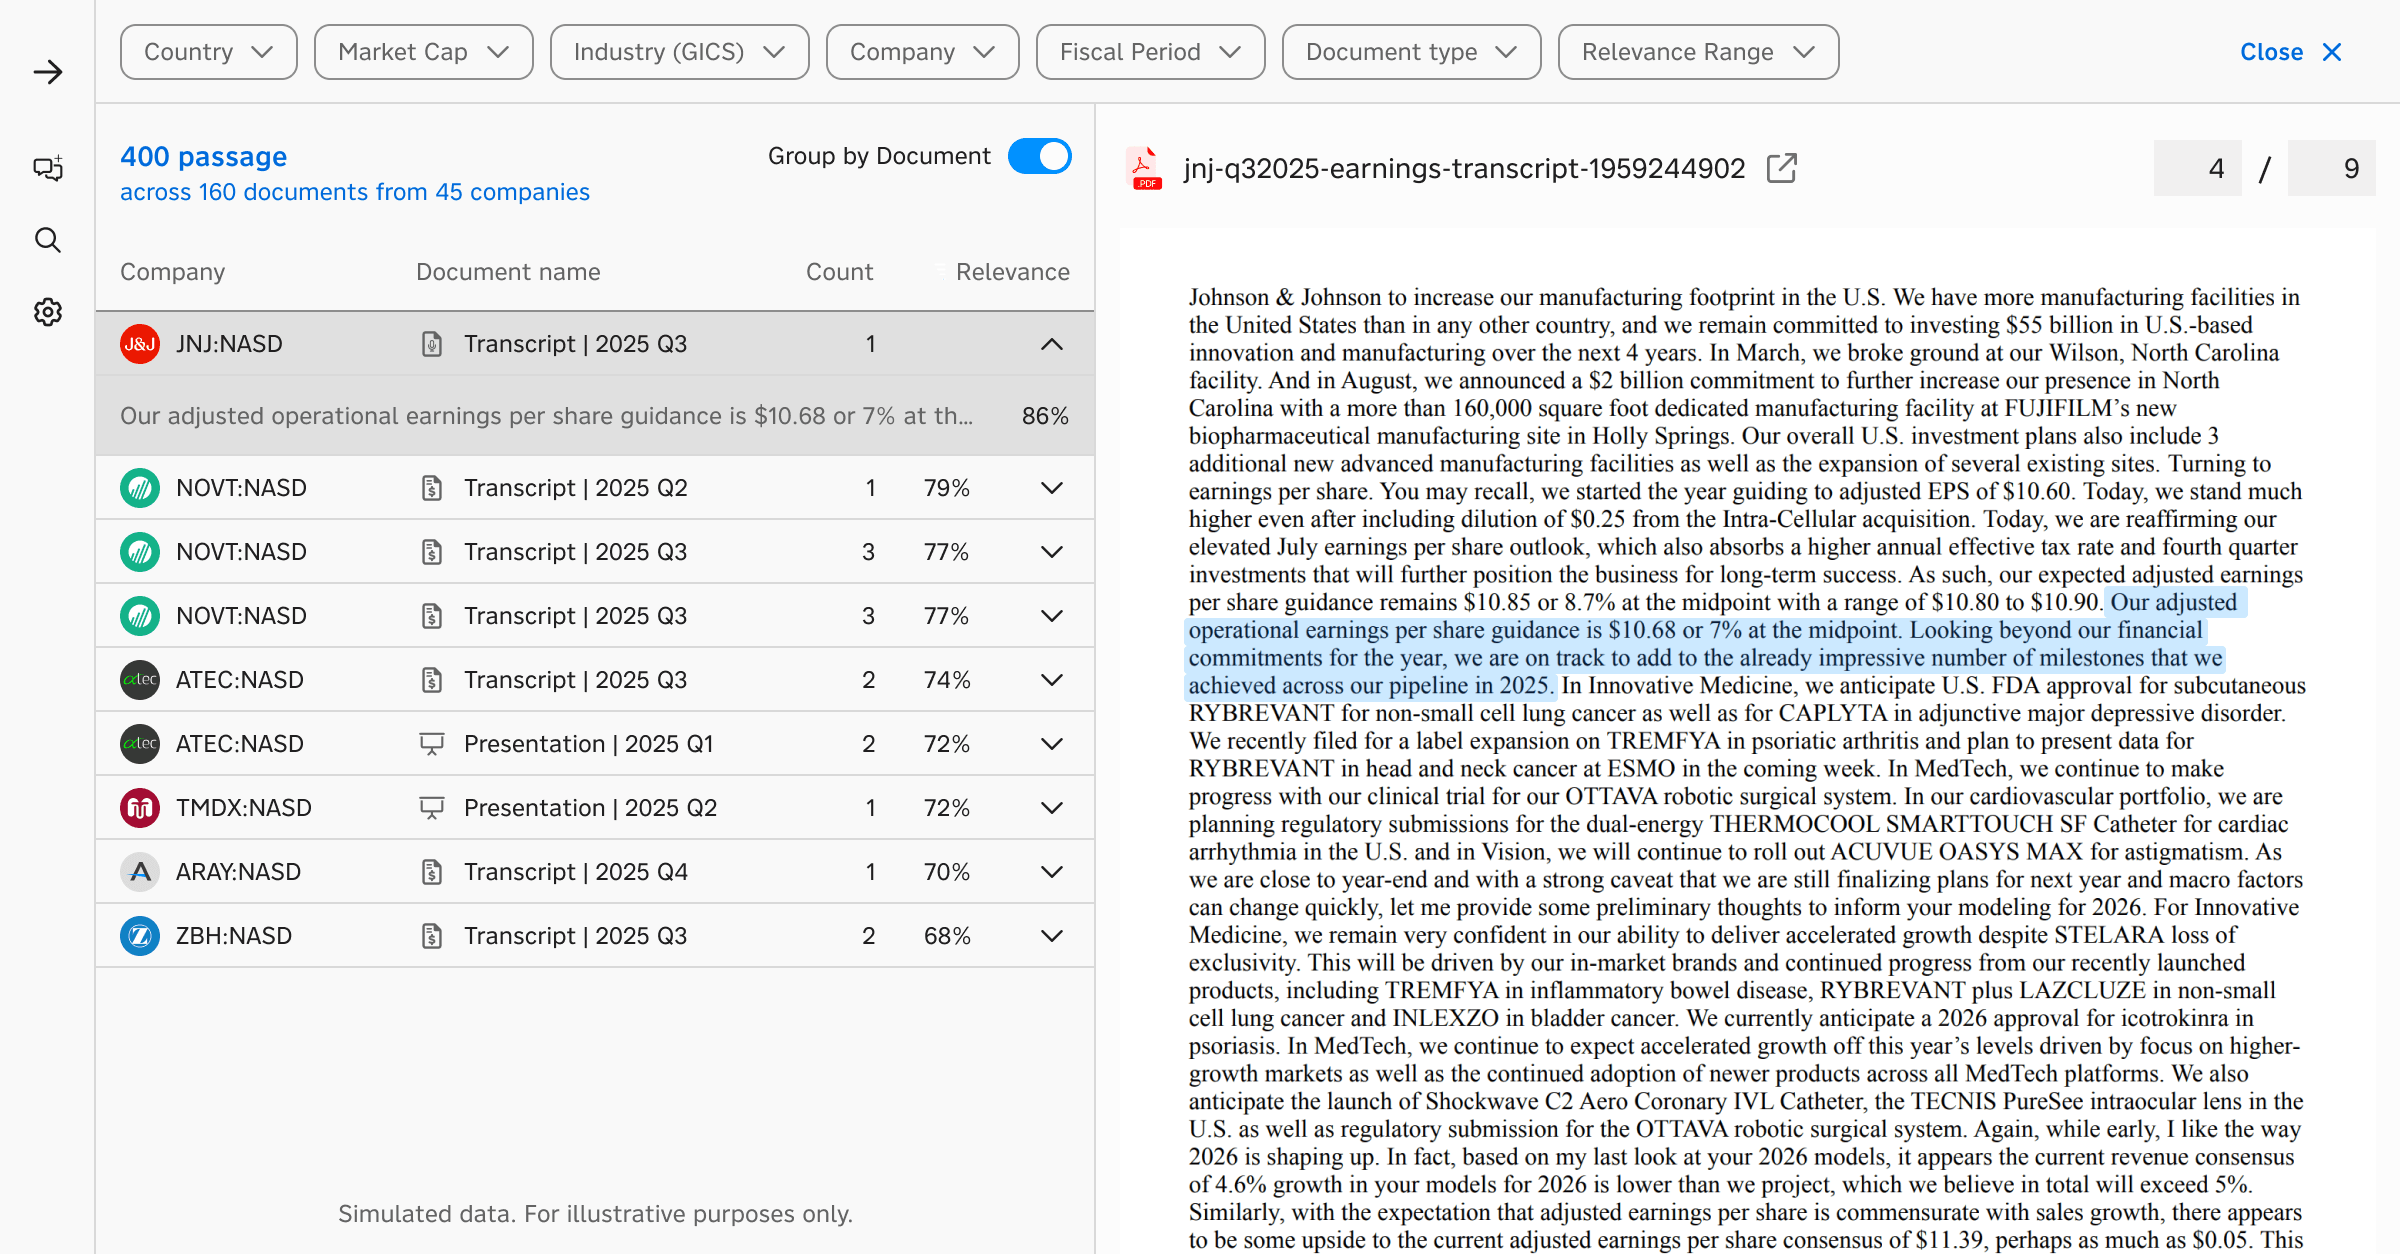
Task: Toggle the Group by Document switch
Action: tap(1039, 156)
